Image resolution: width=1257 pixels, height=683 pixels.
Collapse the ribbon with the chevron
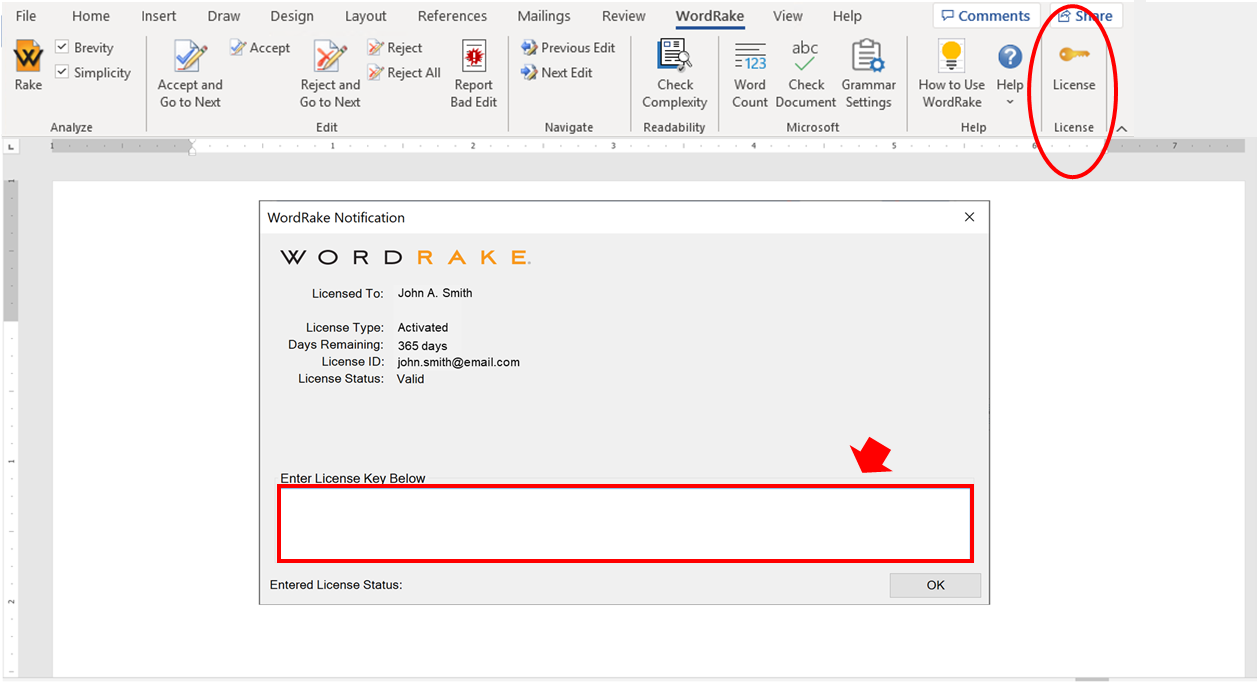pyautogui.click(x=1121, y=128)
